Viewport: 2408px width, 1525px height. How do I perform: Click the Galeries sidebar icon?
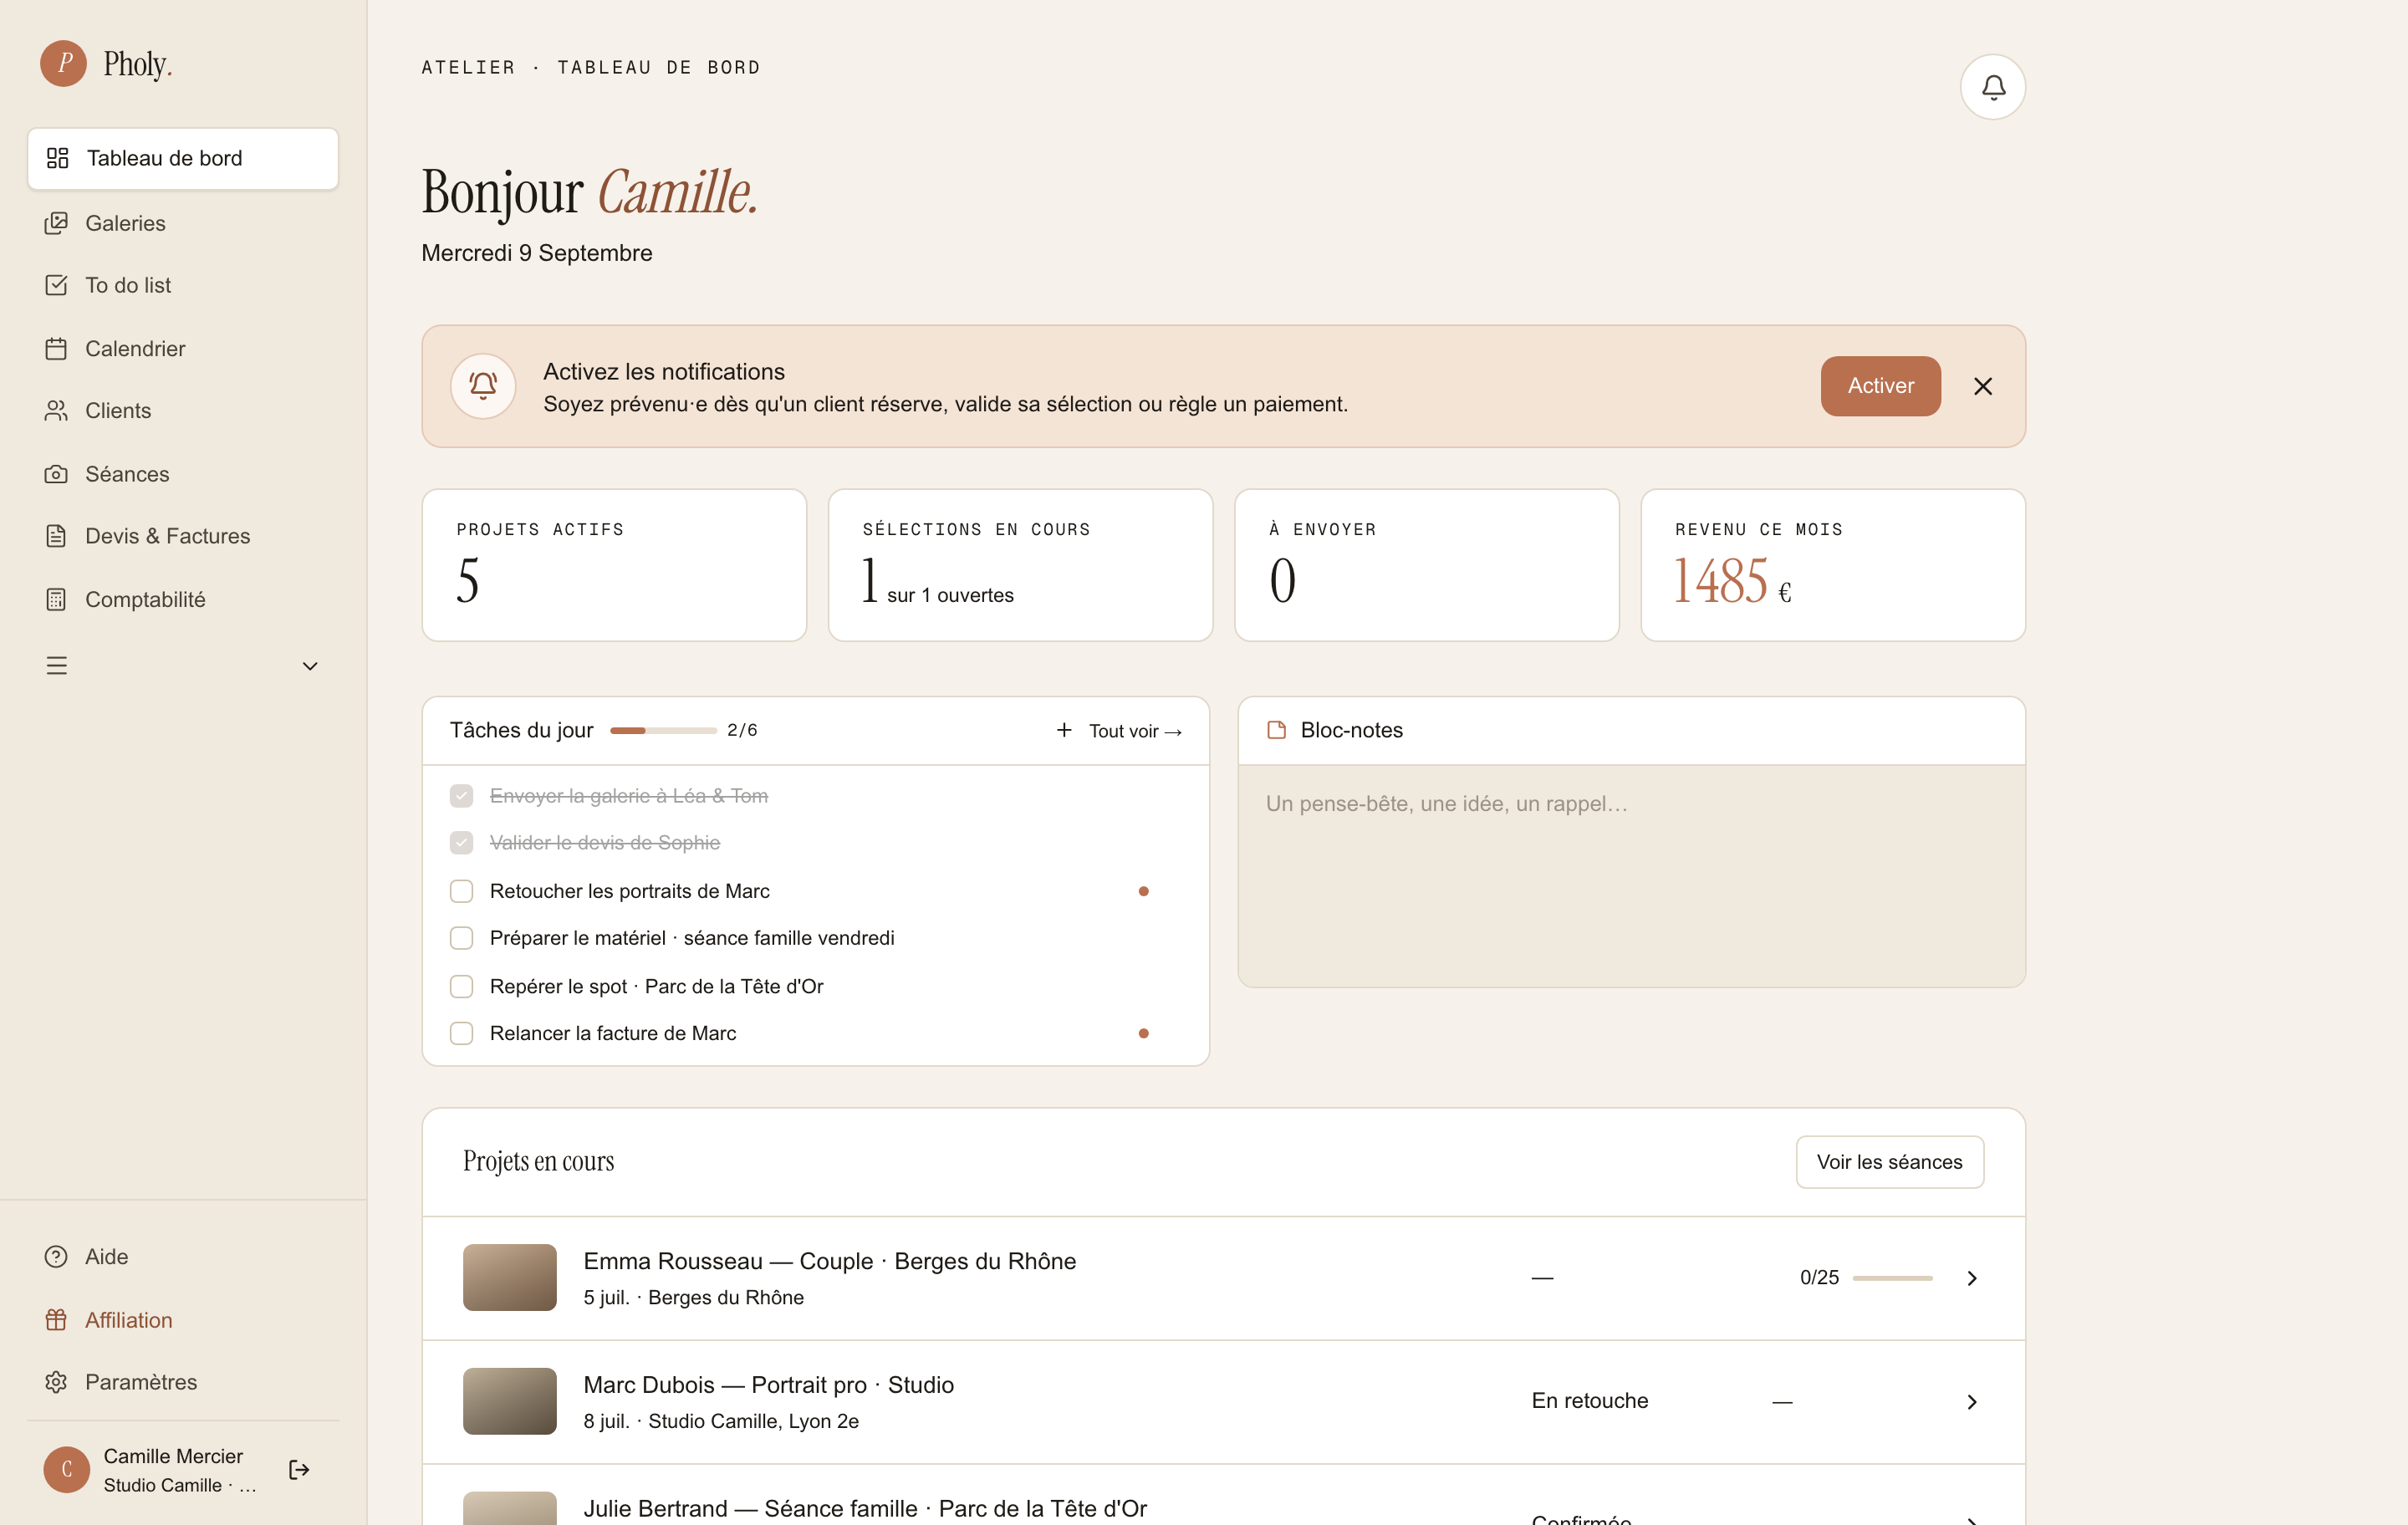coord(56,223)
